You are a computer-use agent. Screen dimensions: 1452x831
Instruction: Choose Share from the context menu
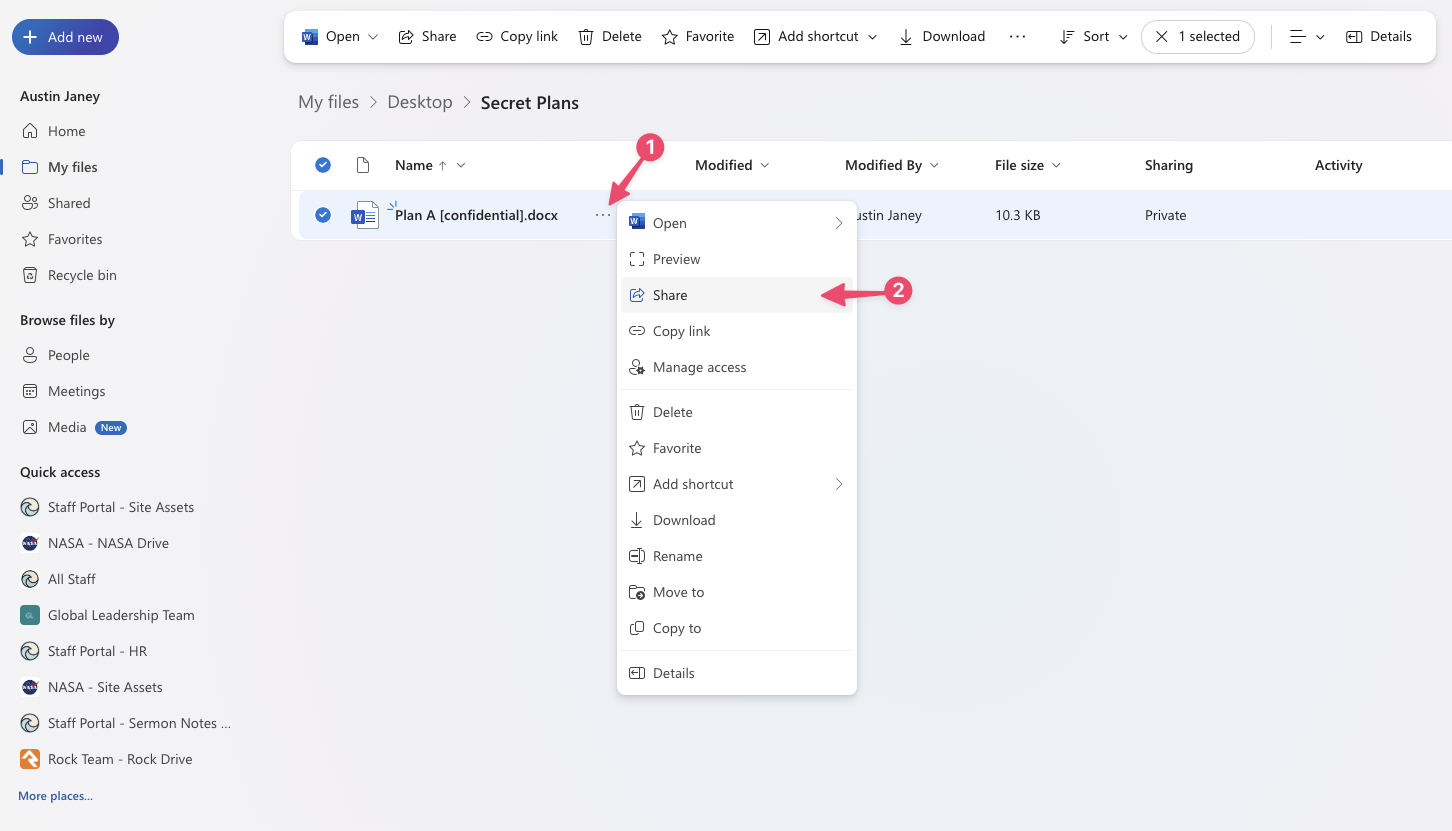click(670, 295)
